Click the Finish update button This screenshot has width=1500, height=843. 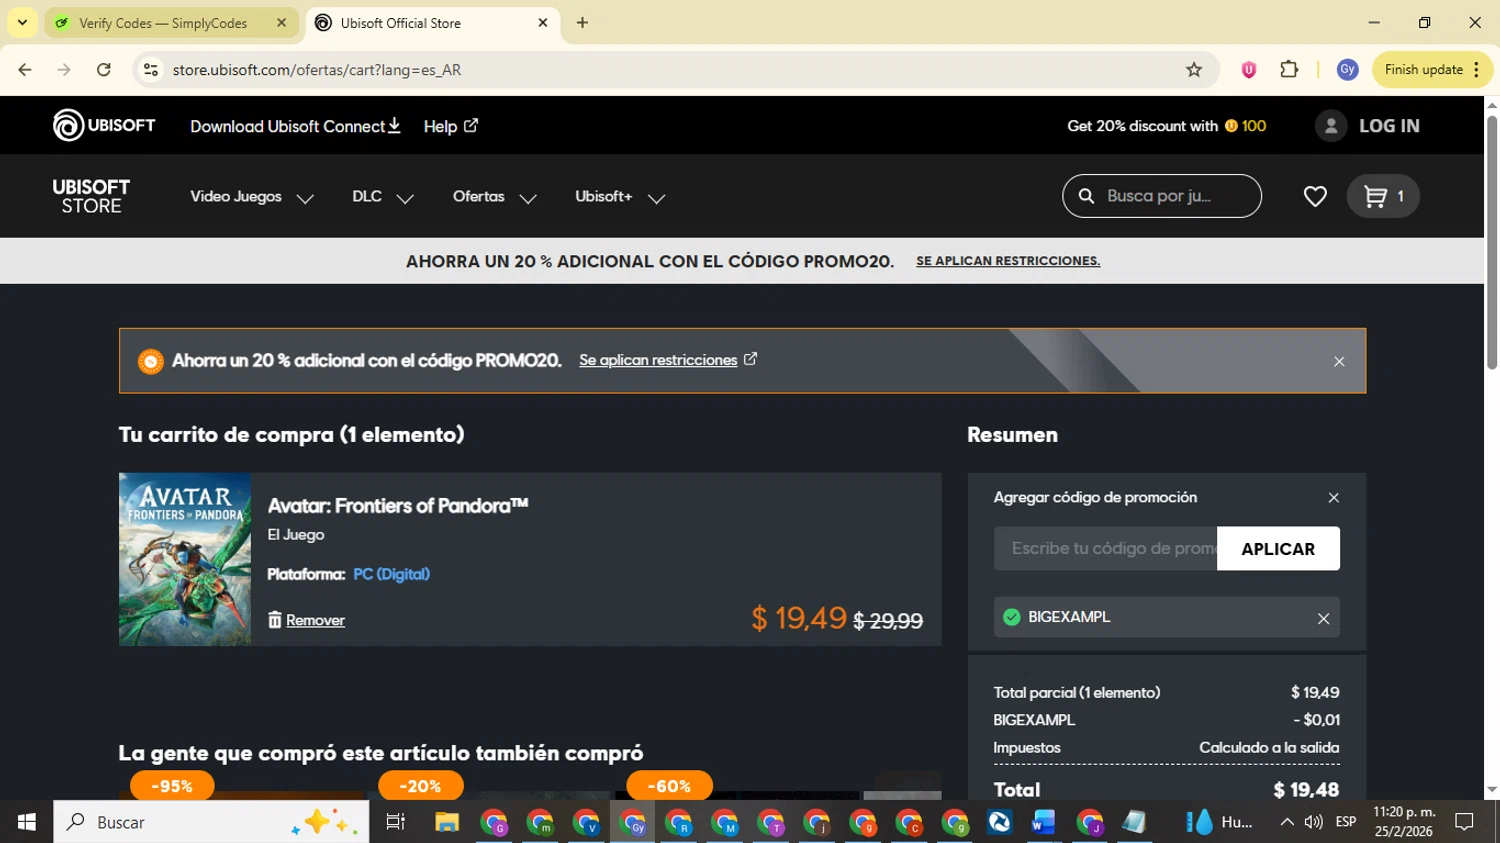pyautogui.click(x=1432, y=70)
